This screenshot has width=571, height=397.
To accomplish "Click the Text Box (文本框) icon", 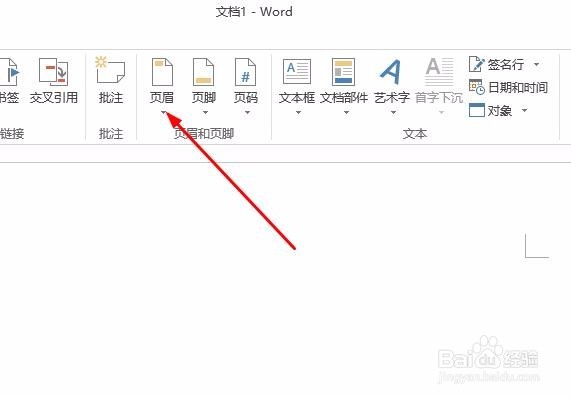I will [x=297, y=71].
